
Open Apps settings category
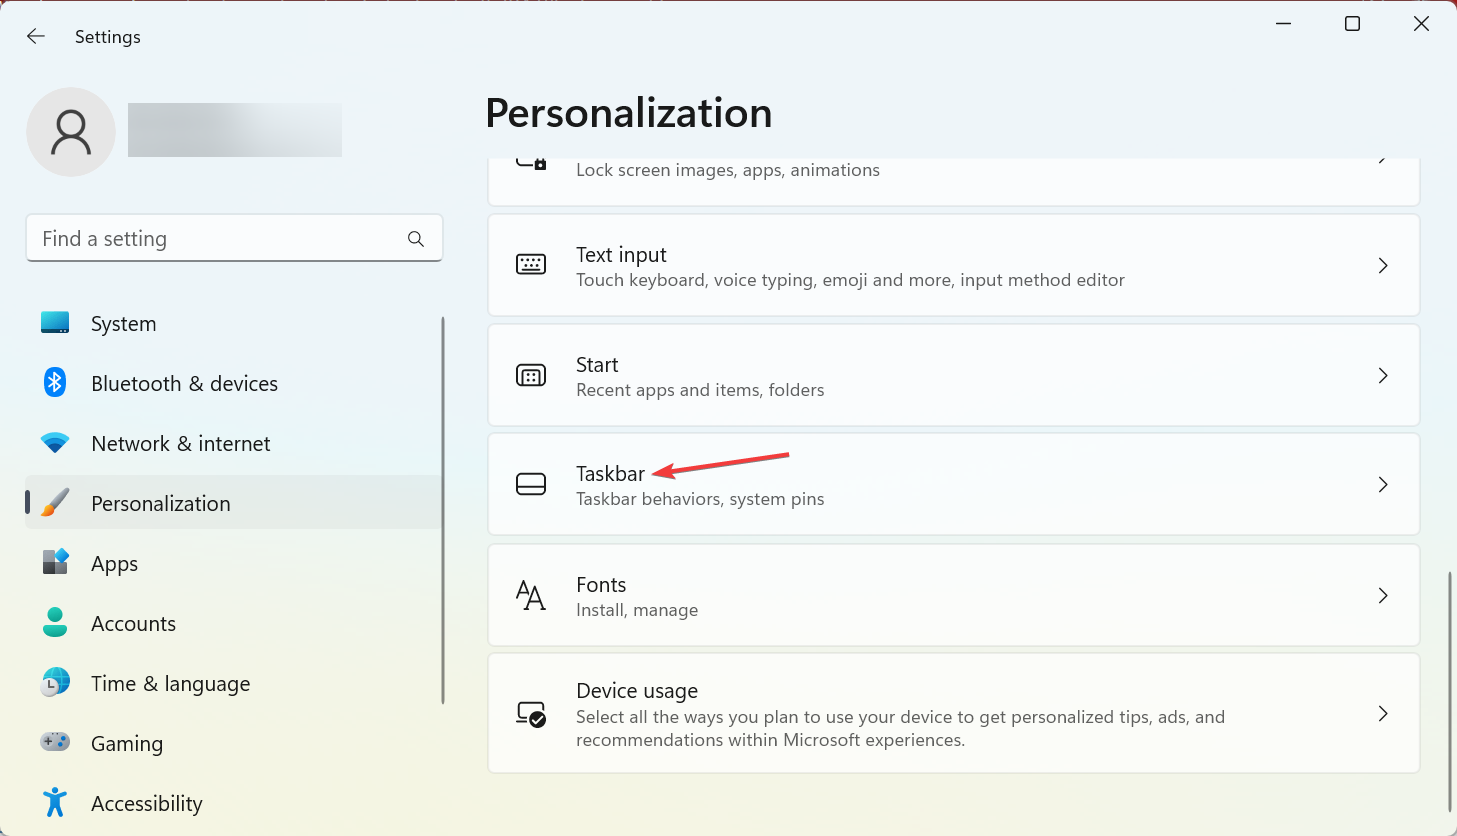point(233,563)
